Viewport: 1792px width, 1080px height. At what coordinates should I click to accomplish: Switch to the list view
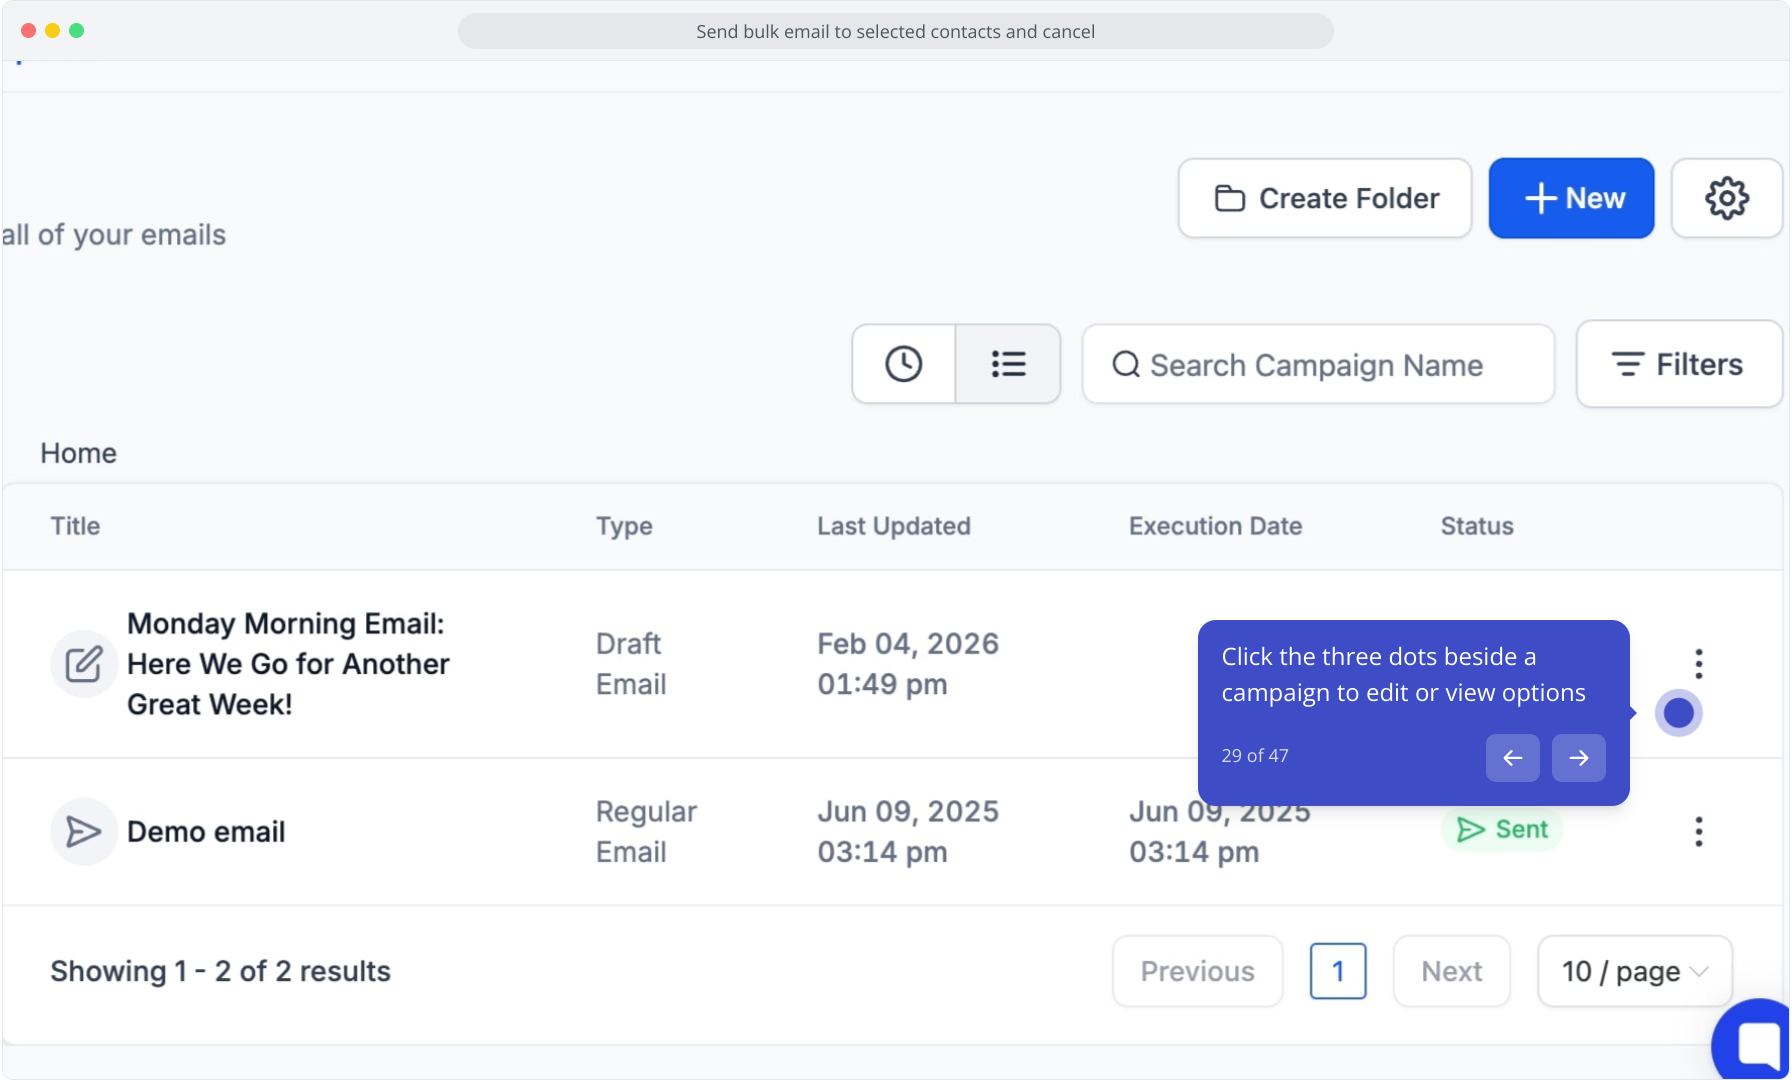pos(1008,364)
